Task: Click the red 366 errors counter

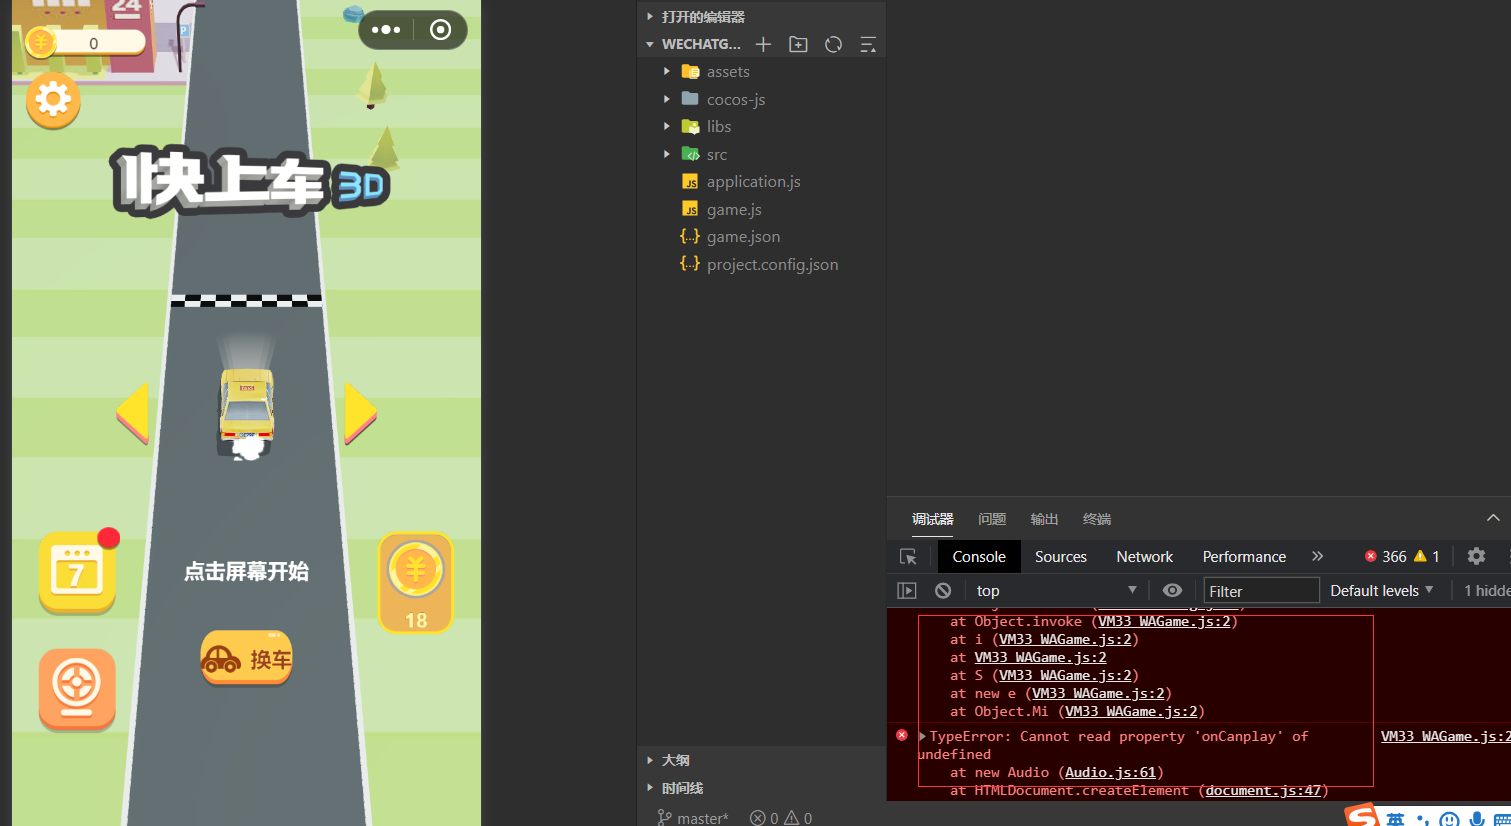Action: point(1385,557)
